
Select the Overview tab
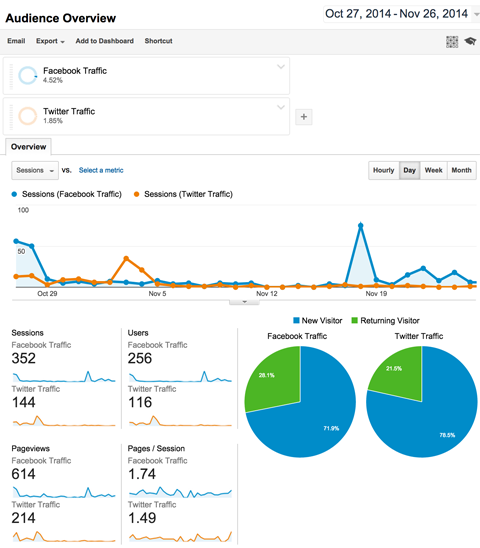coord(28,147)
